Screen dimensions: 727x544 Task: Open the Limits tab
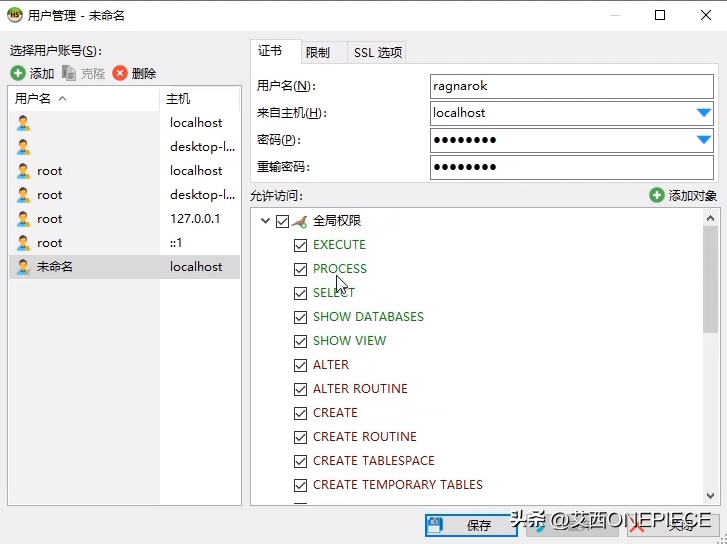click(x=317, y=52)
